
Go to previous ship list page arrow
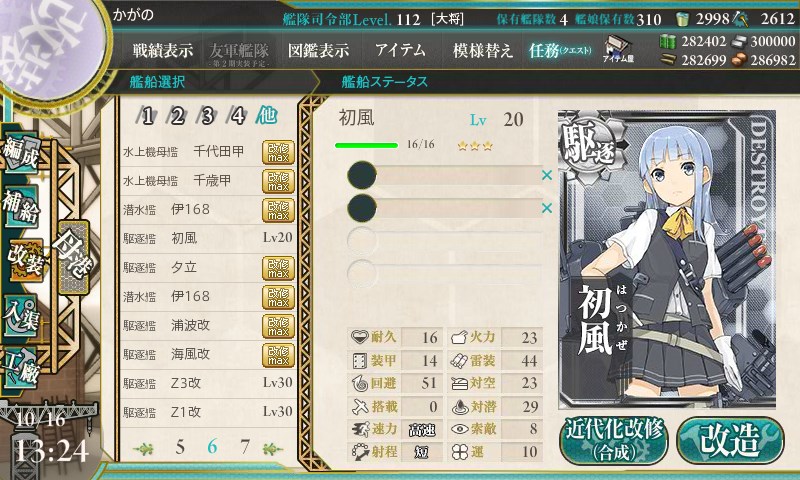[x=143, y=449]
